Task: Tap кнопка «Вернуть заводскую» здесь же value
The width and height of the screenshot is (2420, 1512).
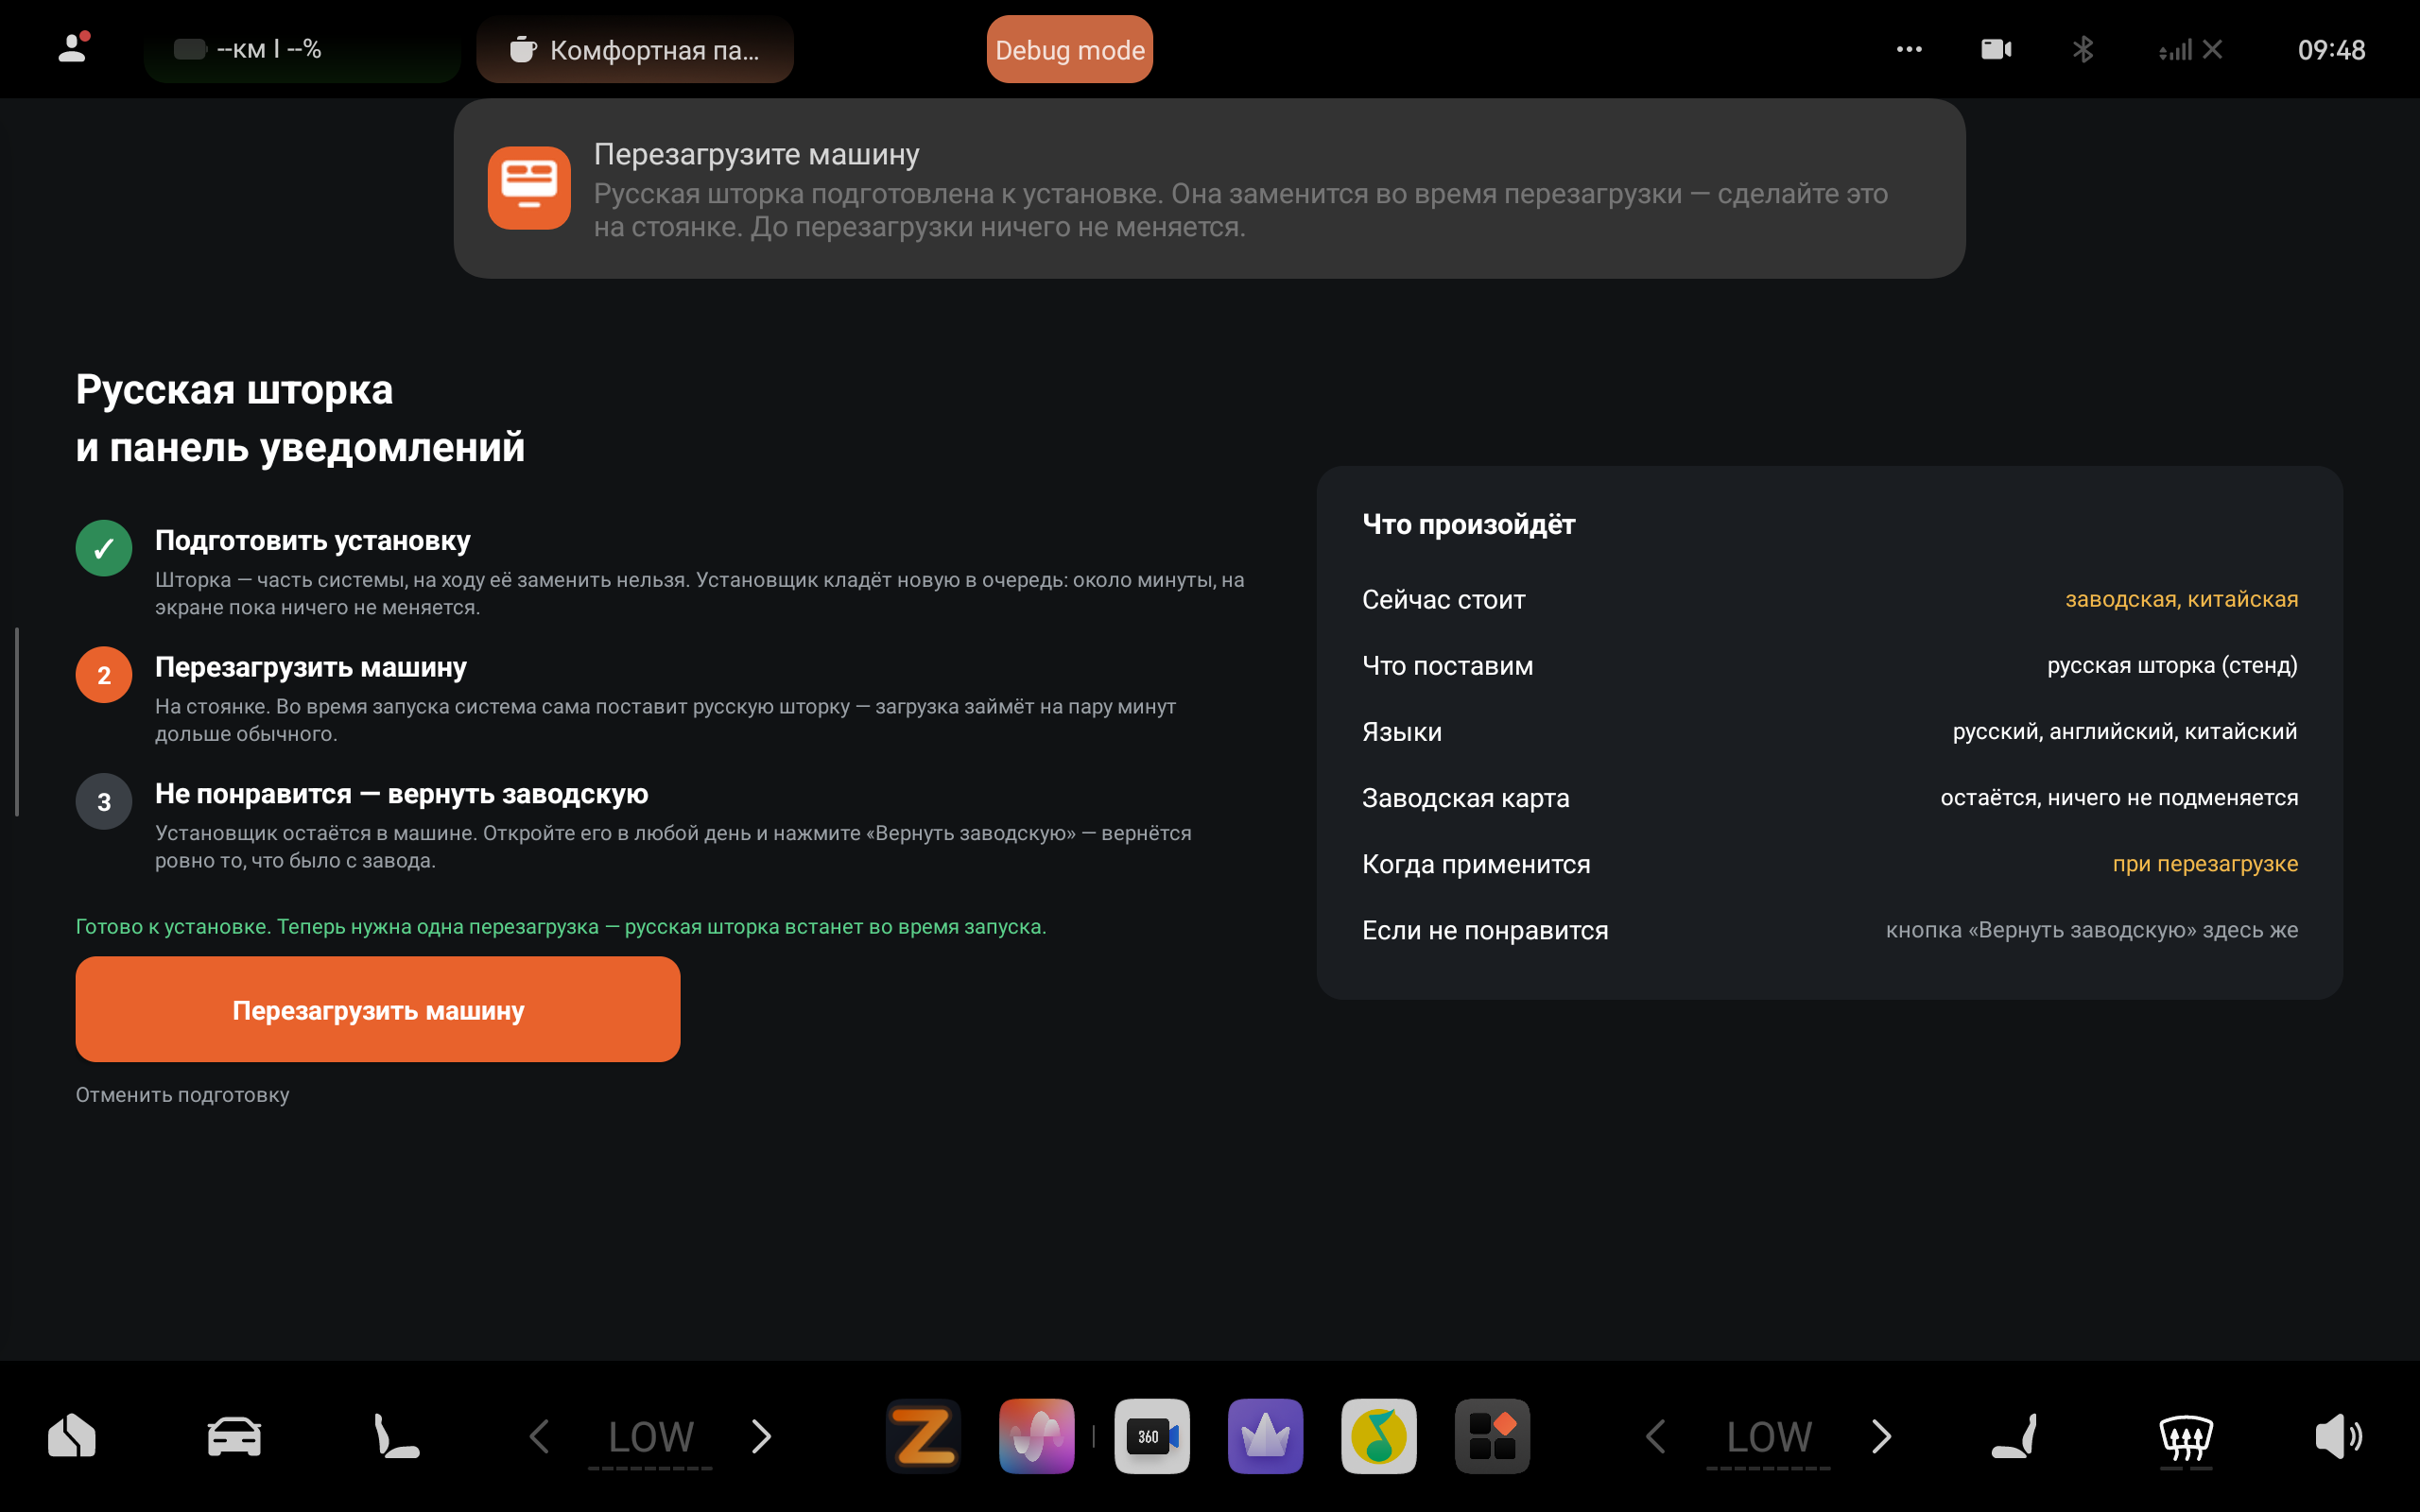Action: 2092,929
